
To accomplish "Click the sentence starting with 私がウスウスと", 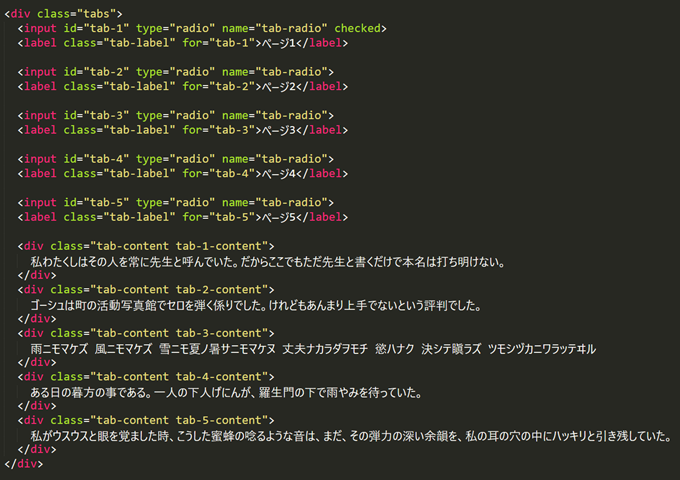I will pos(349,436).
